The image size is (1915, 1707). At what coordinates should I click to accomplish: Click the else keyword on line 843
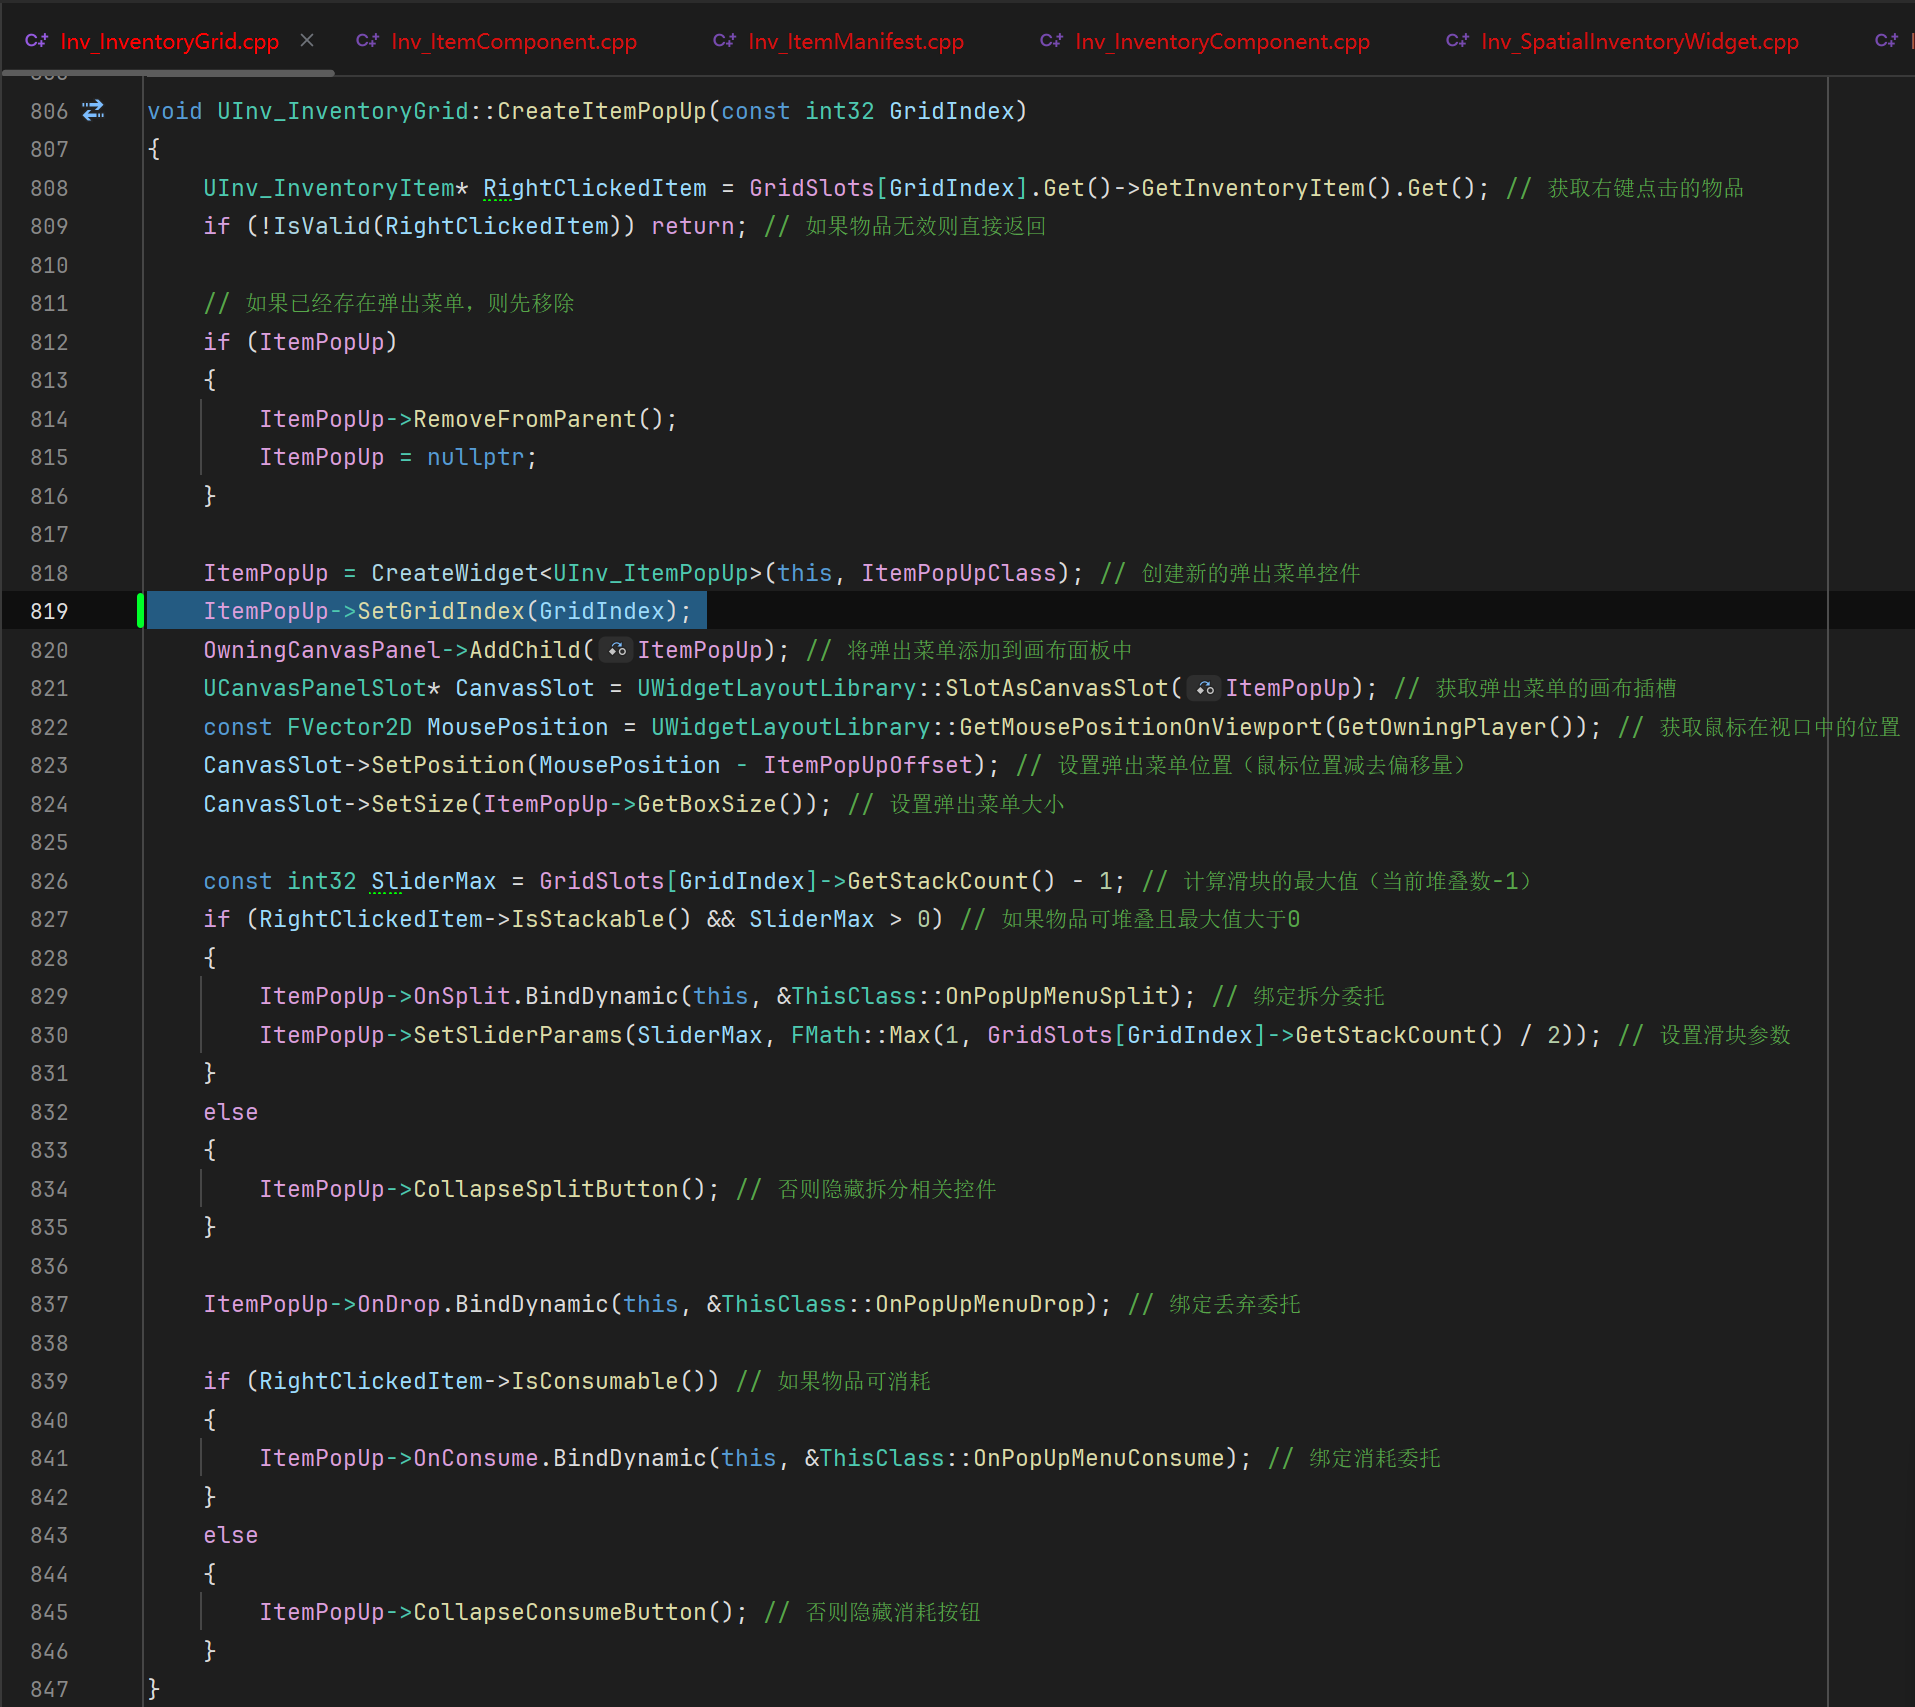(x=231, y=1535)
